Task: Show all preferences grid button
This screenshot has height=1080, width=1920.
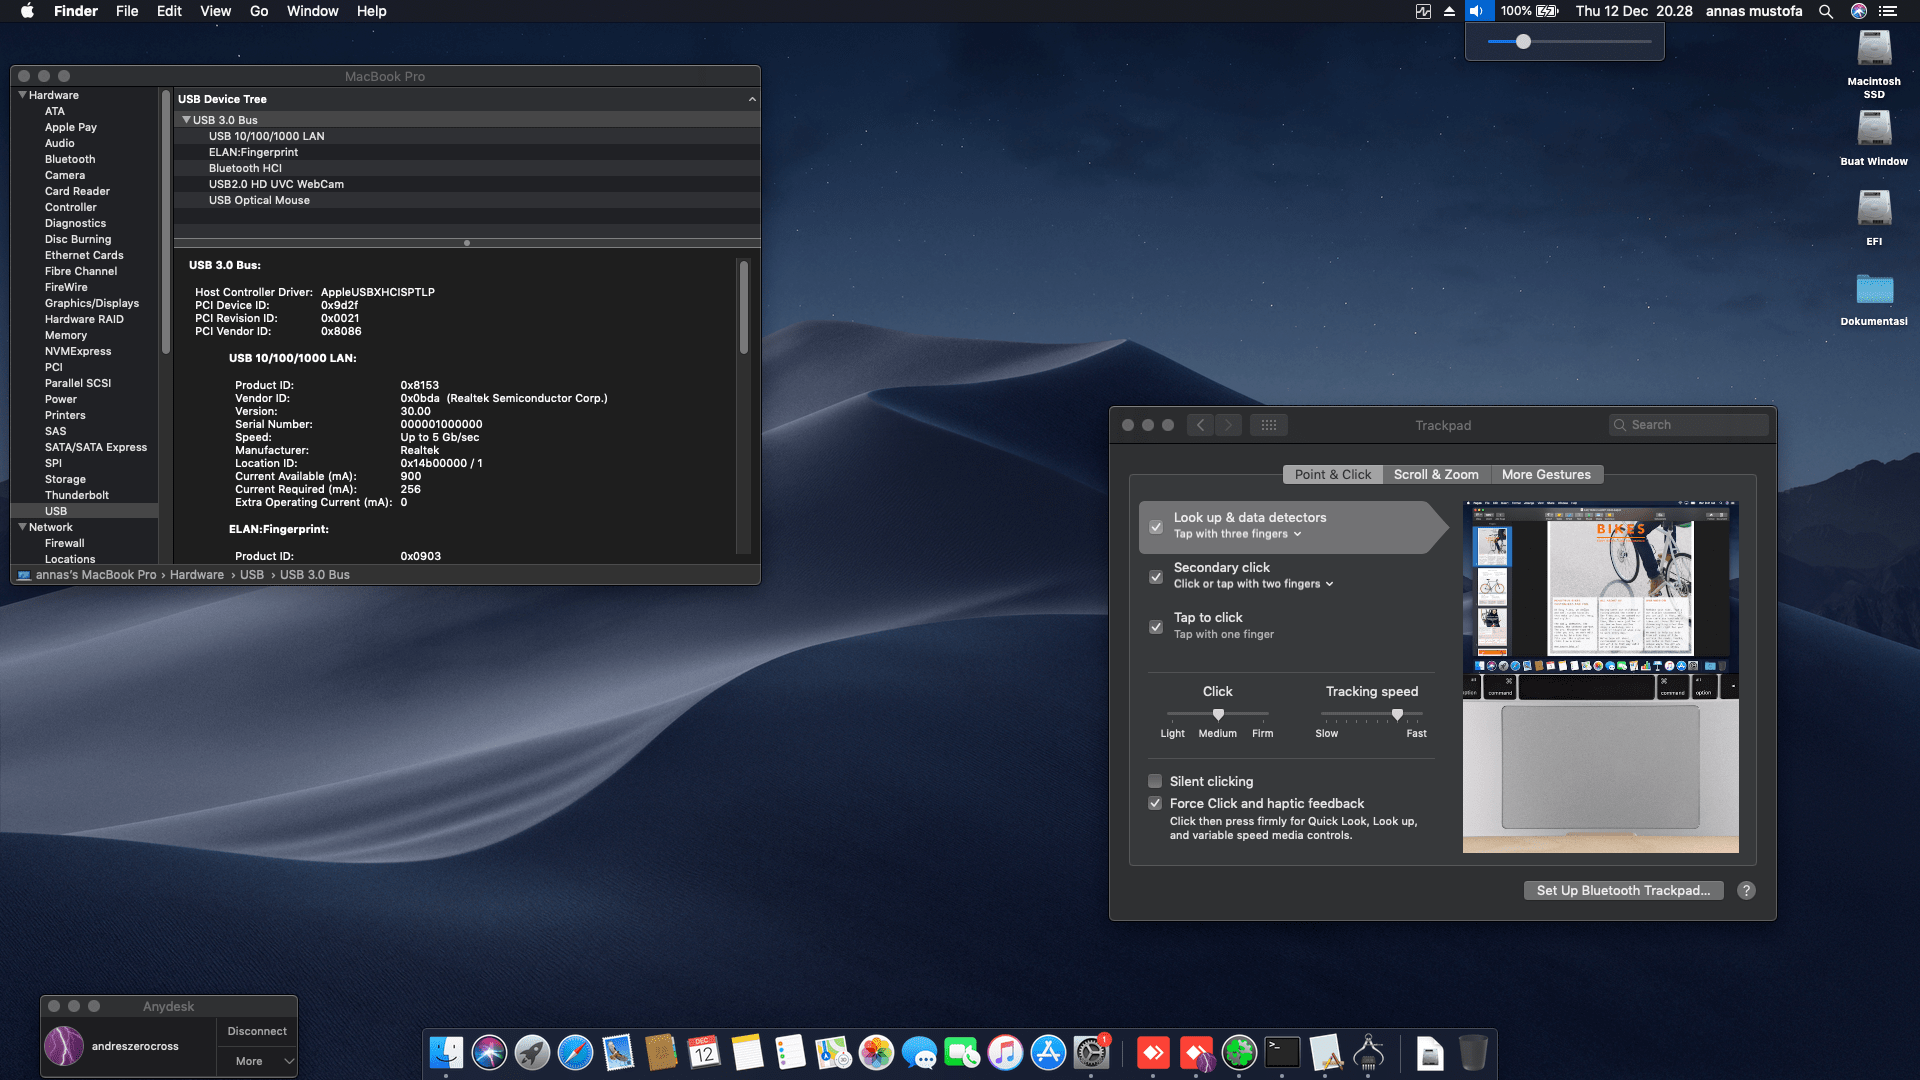Action: coord(1268,425)
